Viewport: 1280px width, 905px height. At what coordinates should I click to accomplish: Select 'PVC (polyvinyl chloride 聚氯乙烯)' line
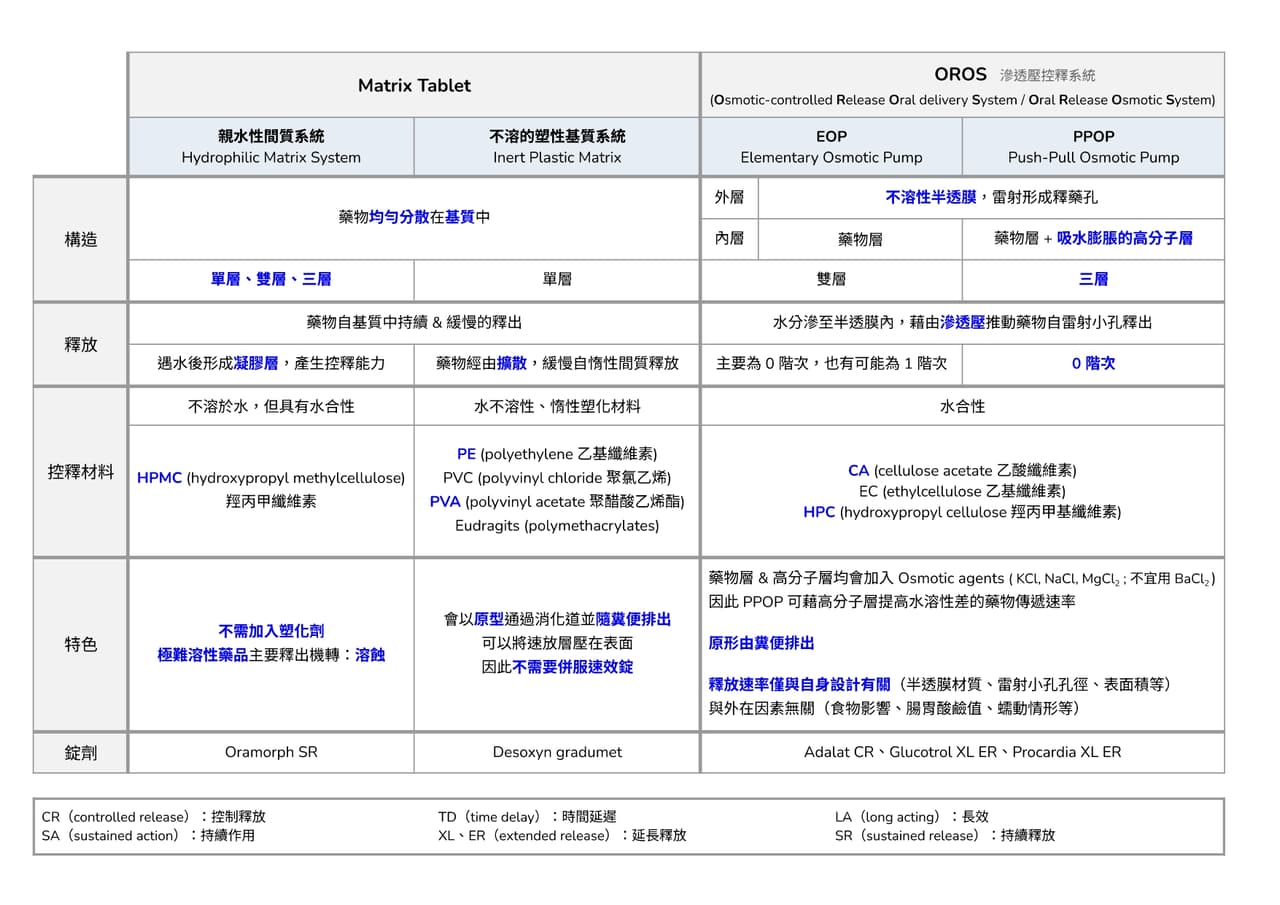pos(557,478)
